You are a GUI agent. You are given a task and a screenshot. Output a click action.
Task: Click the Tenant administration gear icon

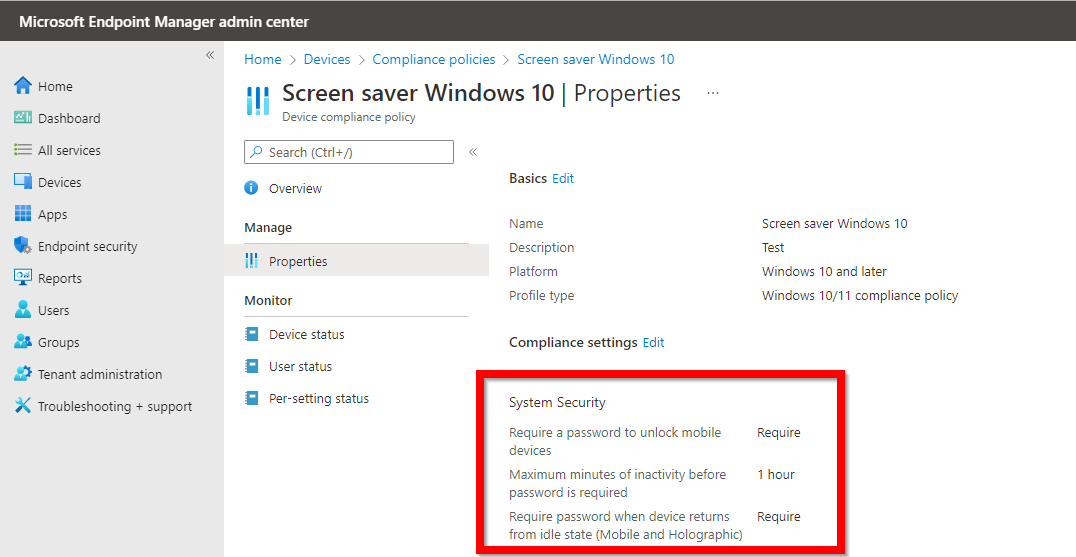pyautogui.click(x=23, y=374)
